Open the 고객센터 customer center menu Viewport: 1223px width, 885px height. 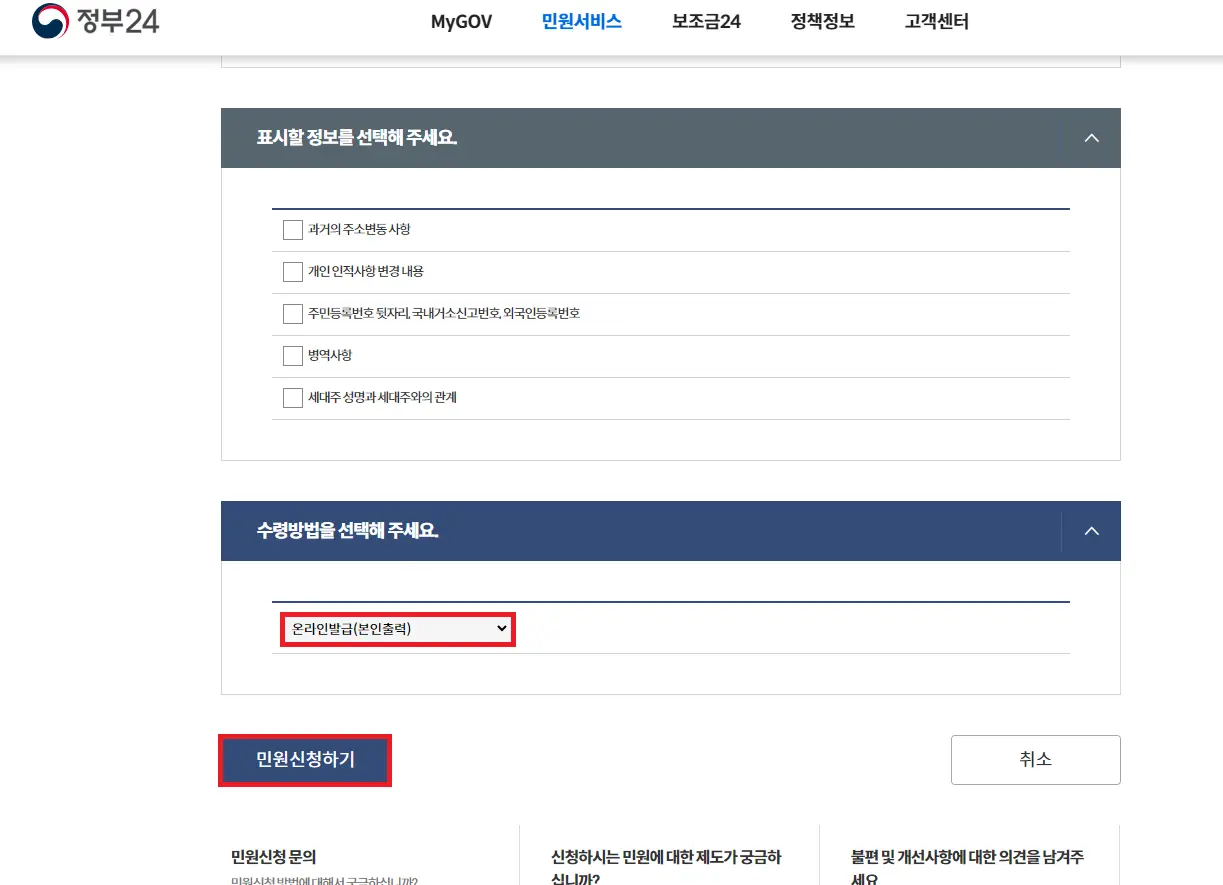click(x=935, y=20)
